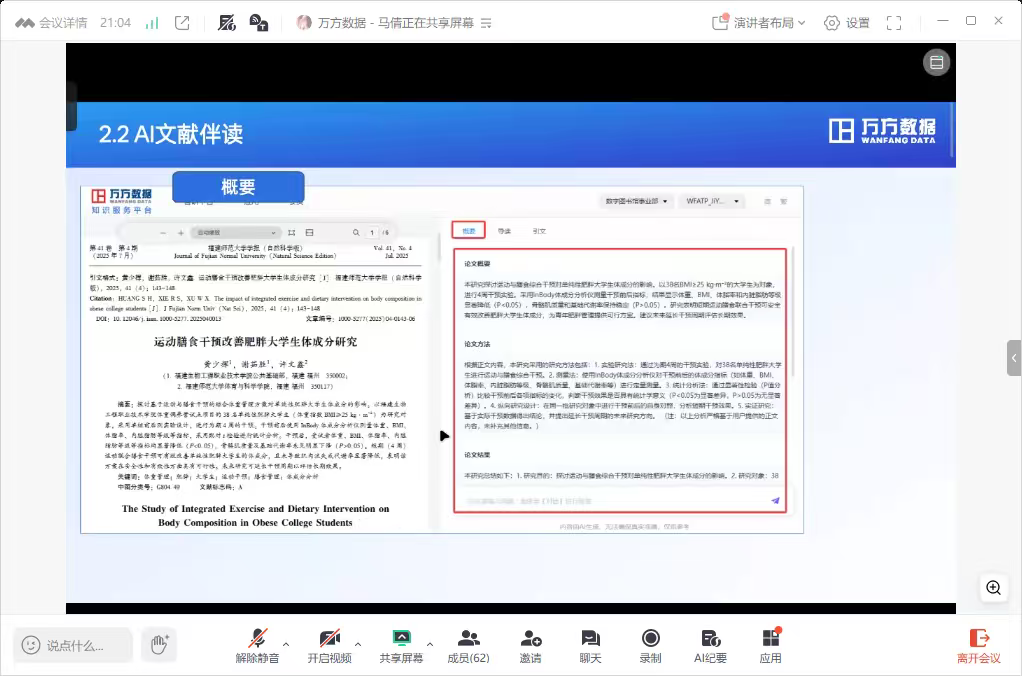Open the chat (聊天) panel
Image resolution: width=1022 pixels, height=676 pixels.
coord(590,645)
